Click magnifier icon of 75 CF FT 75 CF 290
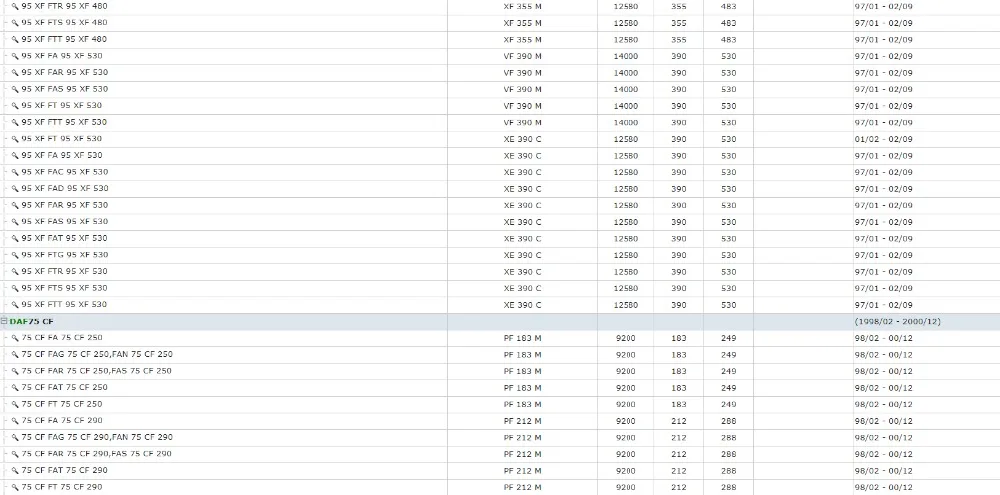This screenshot has height=495, width=1000. [15, 487]
